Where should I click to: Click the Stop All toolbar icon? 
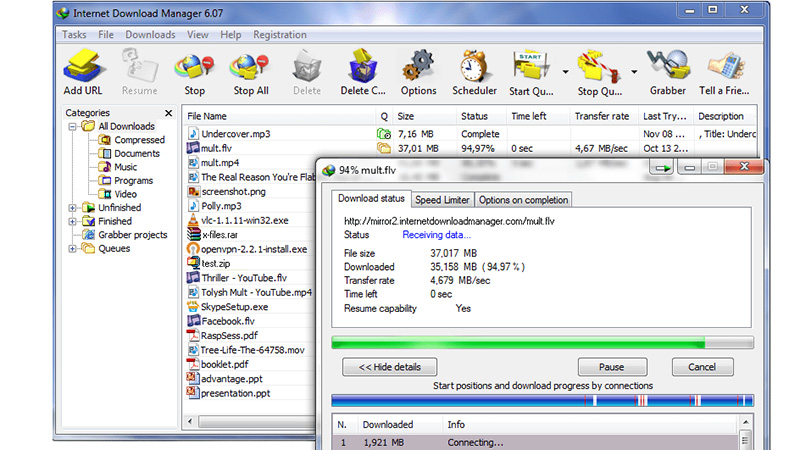(250, 70)
